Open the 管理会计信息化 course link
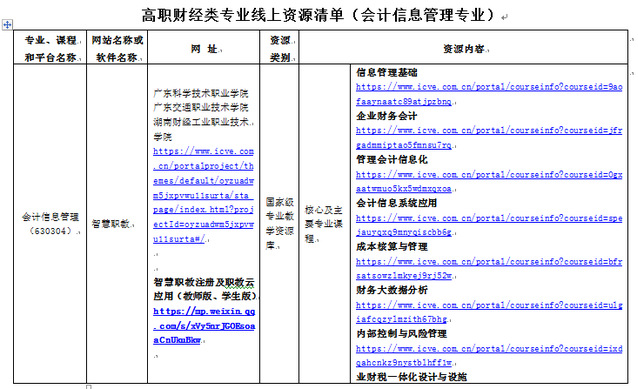This screenshot has height=389, width=638. click(489, 181)
